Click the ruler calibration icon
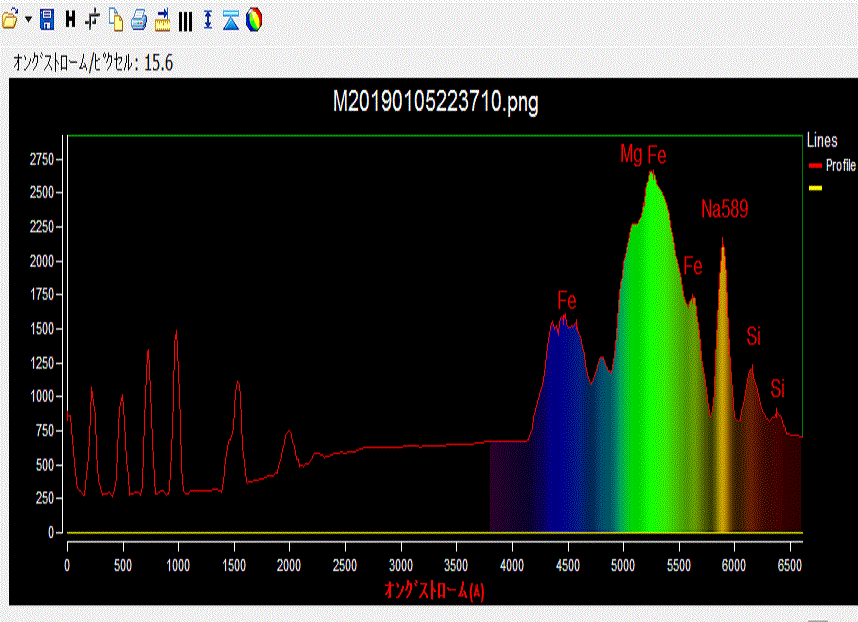 (162, 19)
